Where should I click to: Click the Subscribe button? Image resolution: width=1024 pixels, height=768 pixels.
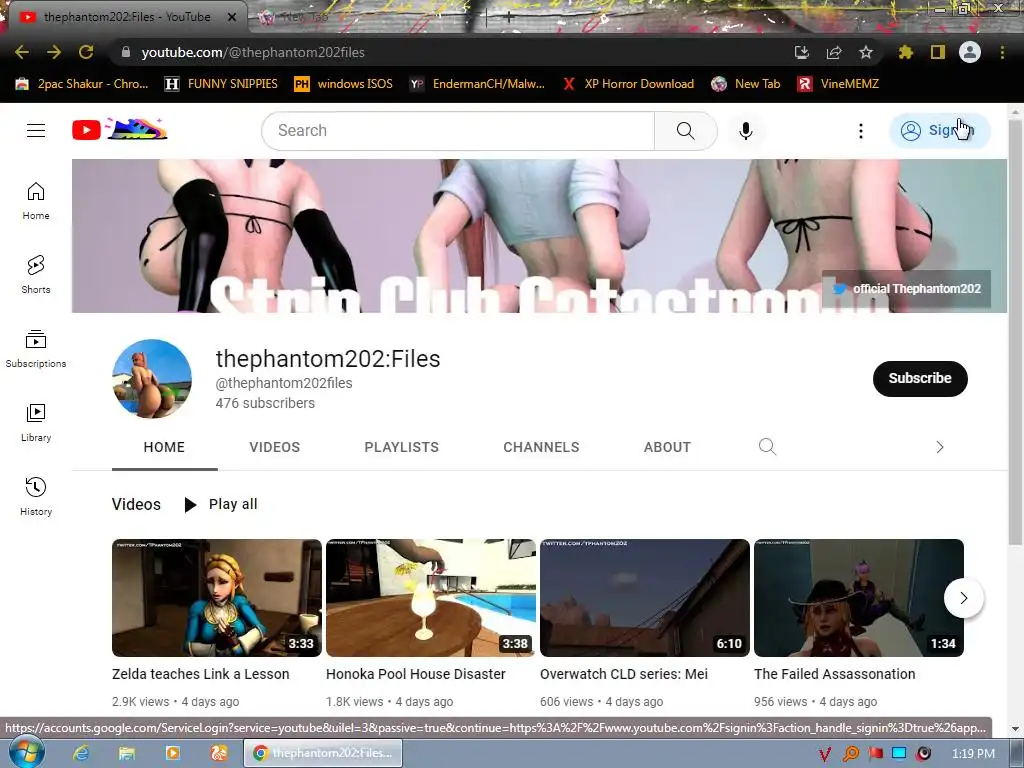pyautogui.click(x=920, y=378)
